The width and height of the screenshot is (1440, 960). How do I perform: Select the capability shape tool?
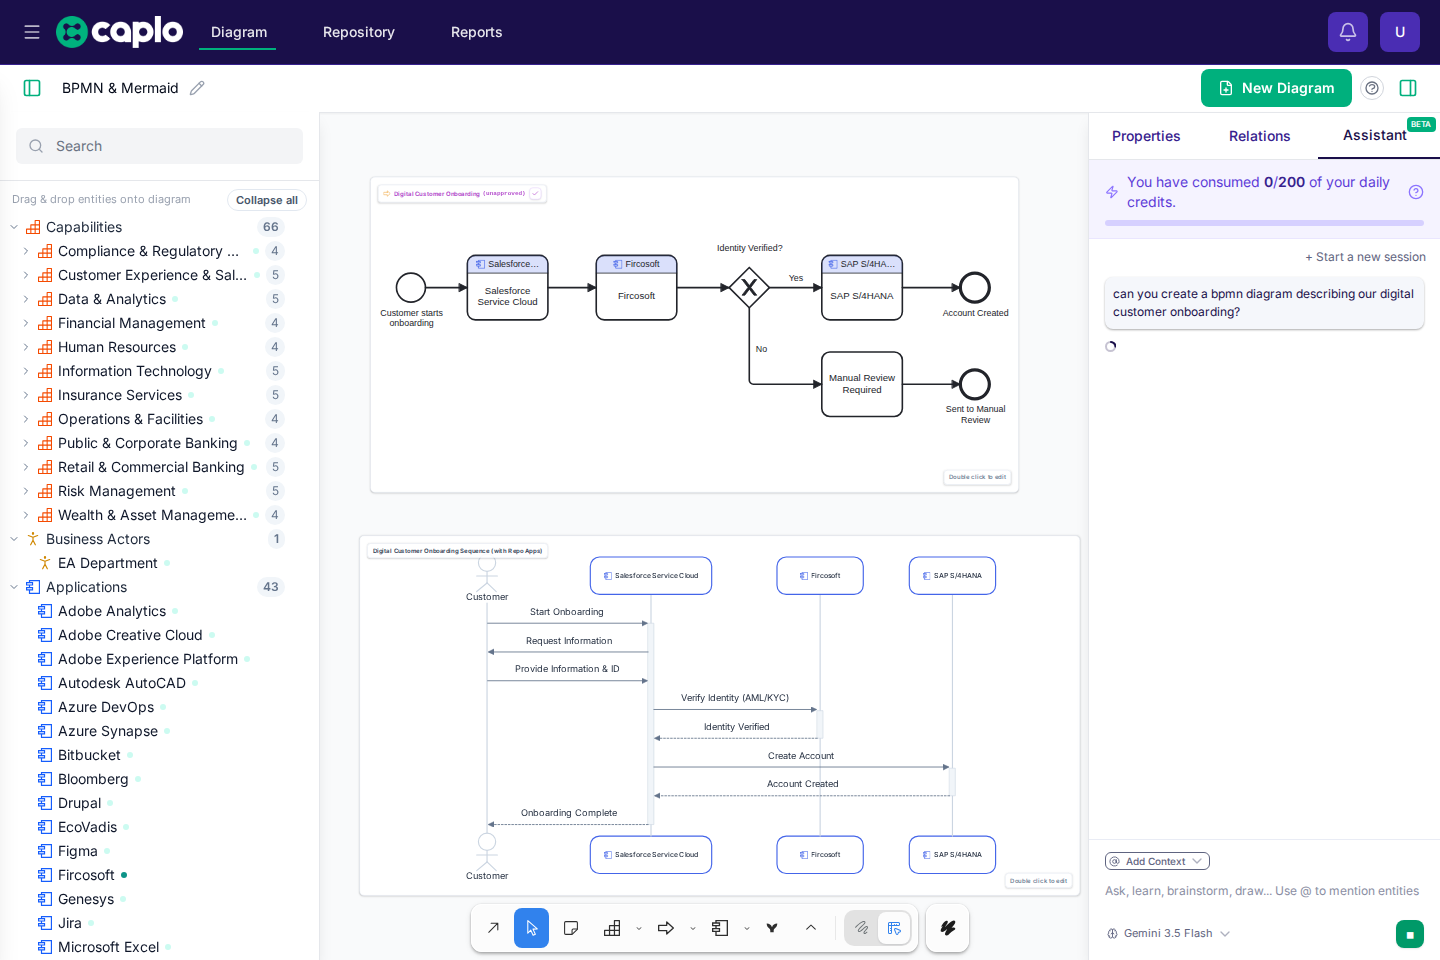[x=612, y=928]
